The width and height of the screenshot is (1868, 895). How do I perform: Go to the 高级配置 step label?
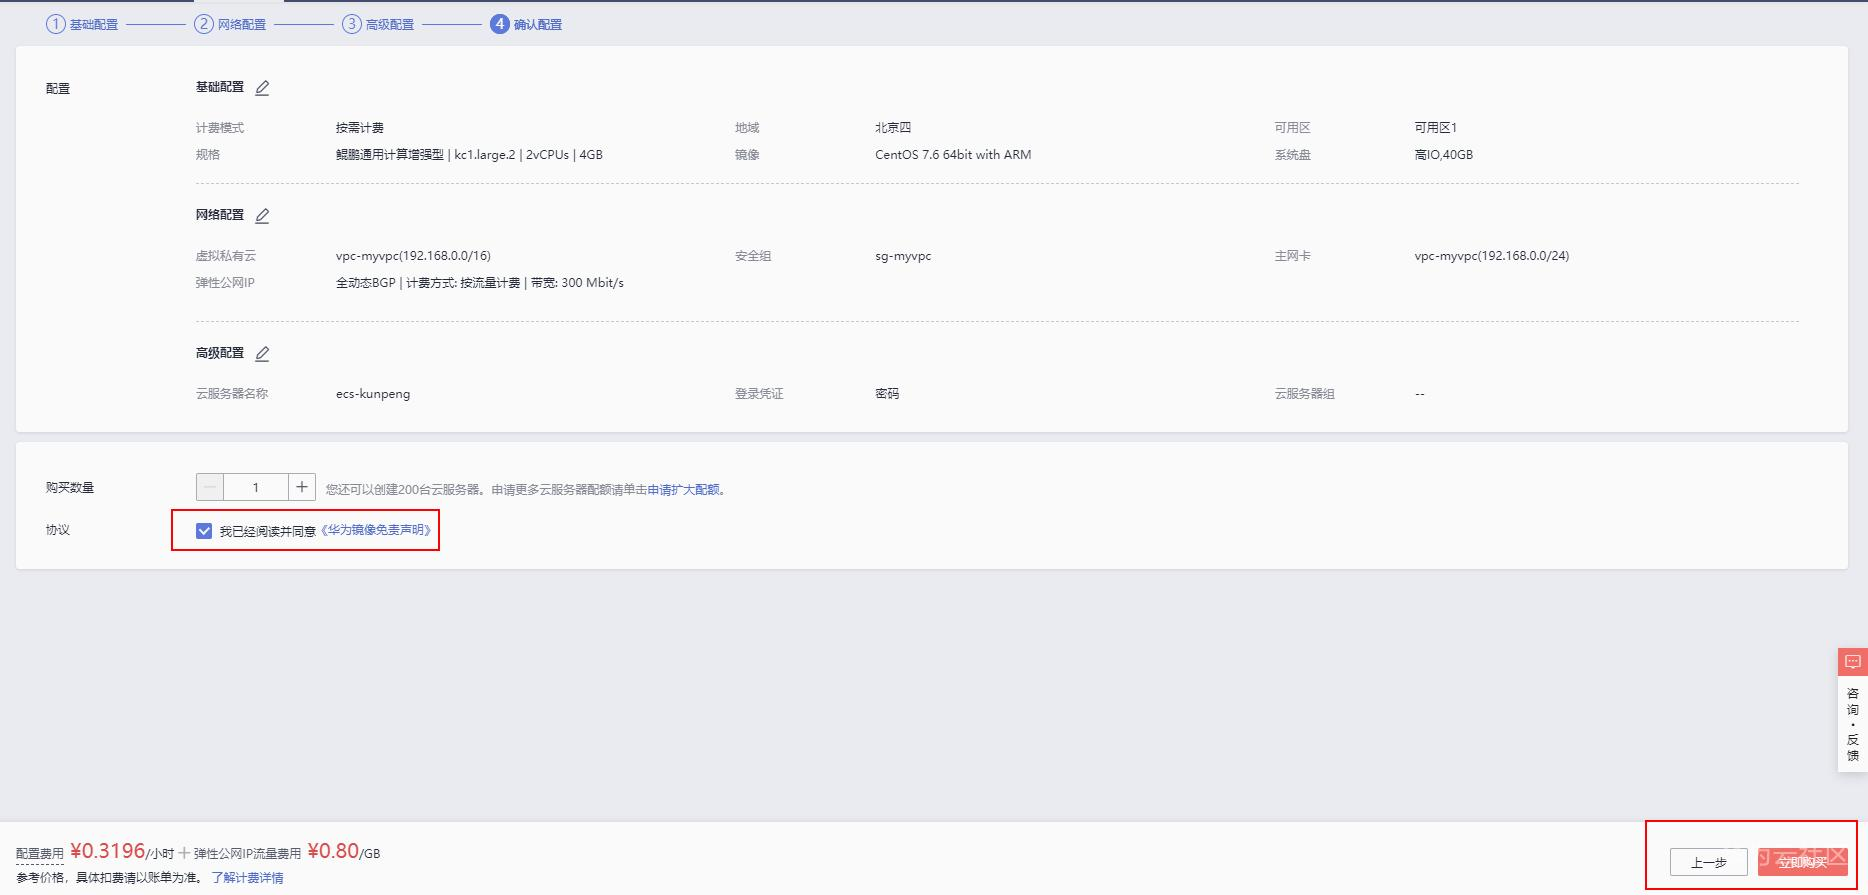pos(390,25)
